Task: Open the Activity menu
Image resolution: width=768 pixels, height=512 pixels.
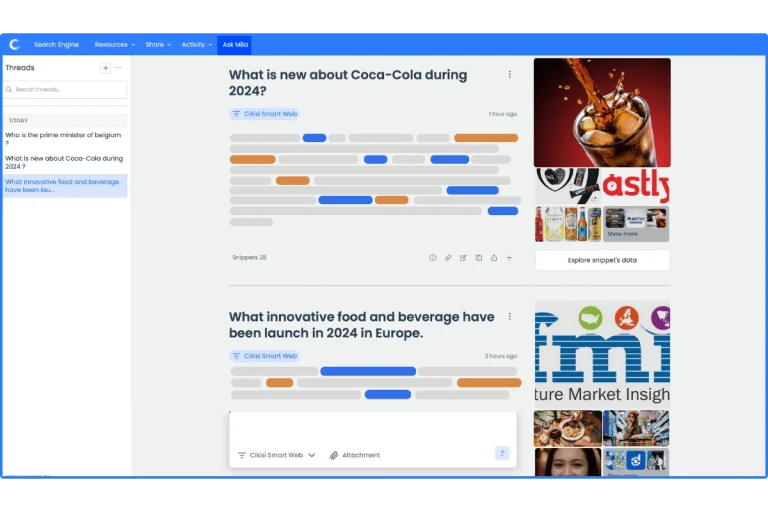Action: (x=196, y=44)
